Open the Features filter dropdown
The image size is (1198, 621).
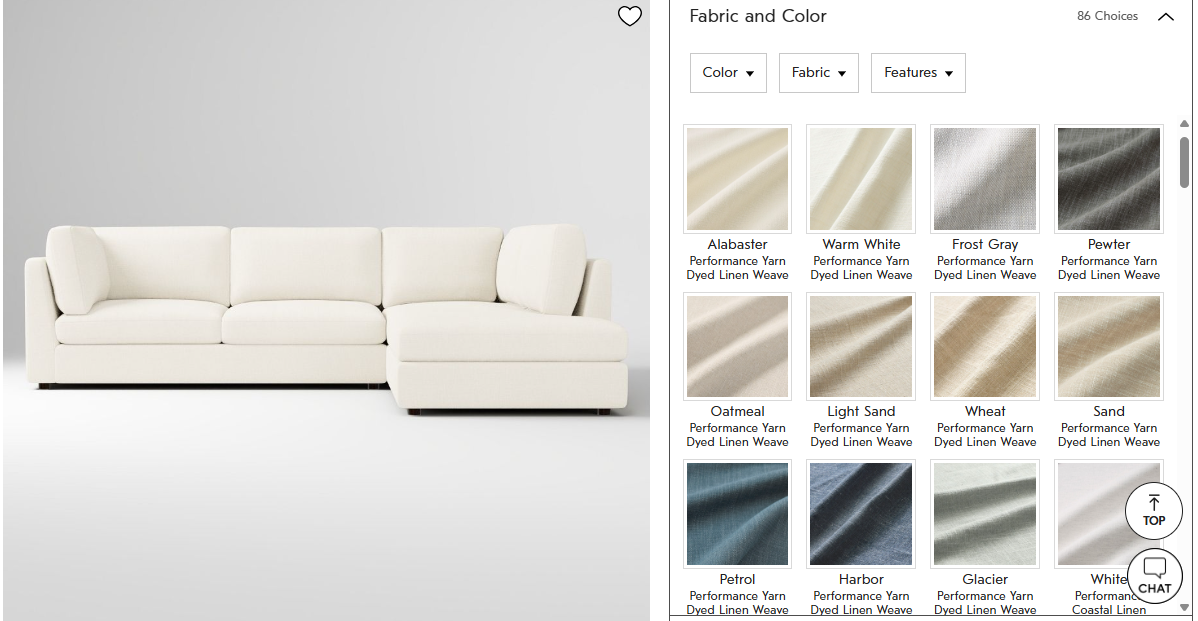pos(918,73)
